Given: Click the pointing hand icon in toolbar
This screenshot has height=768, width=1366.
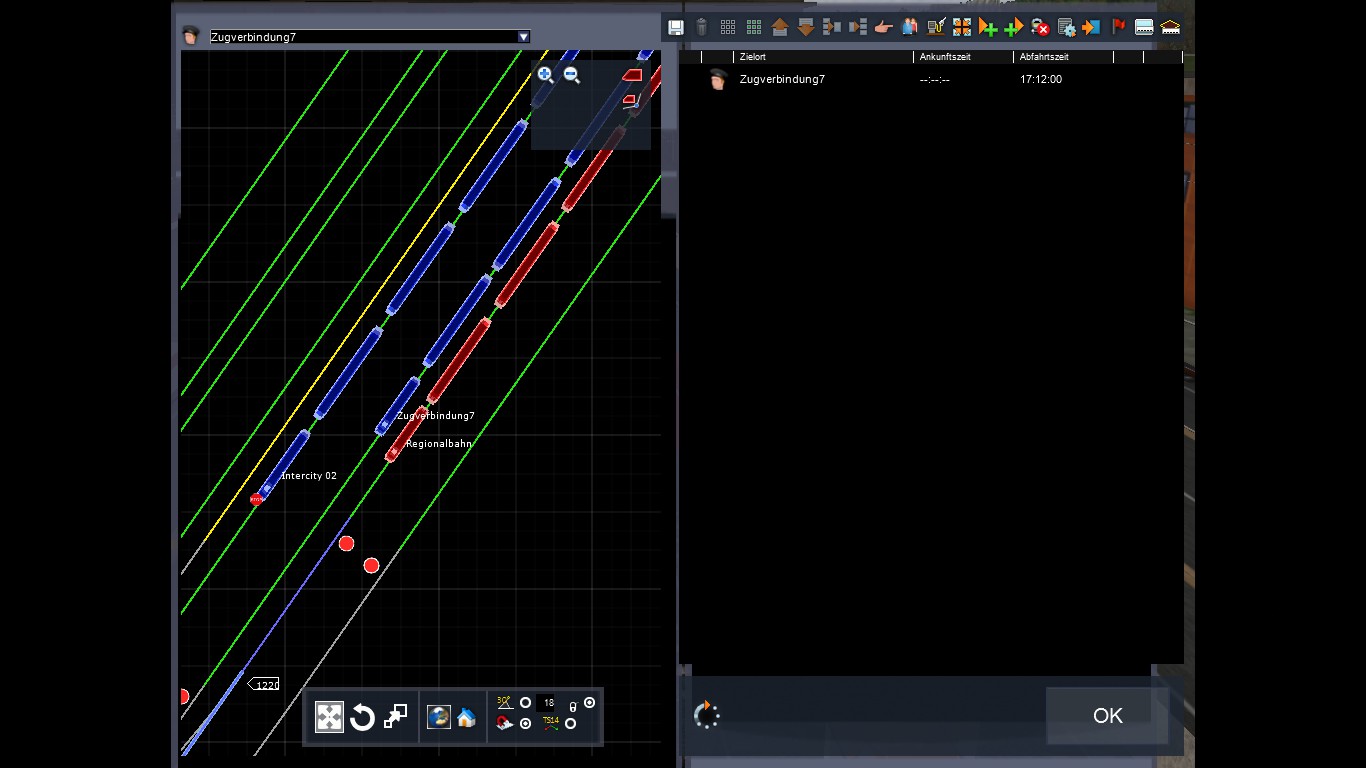Looking at the screenshot, I should tap(883, 27).
